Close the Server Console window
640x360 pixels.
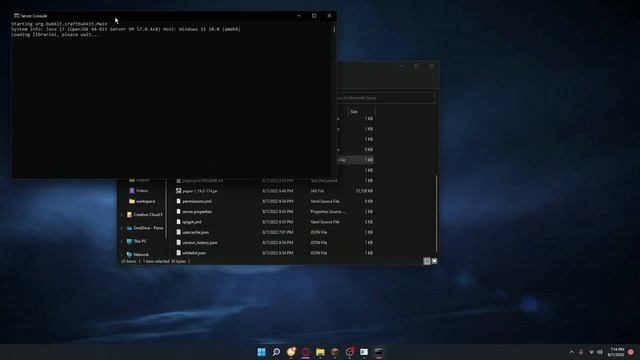[x=329, y=16]
